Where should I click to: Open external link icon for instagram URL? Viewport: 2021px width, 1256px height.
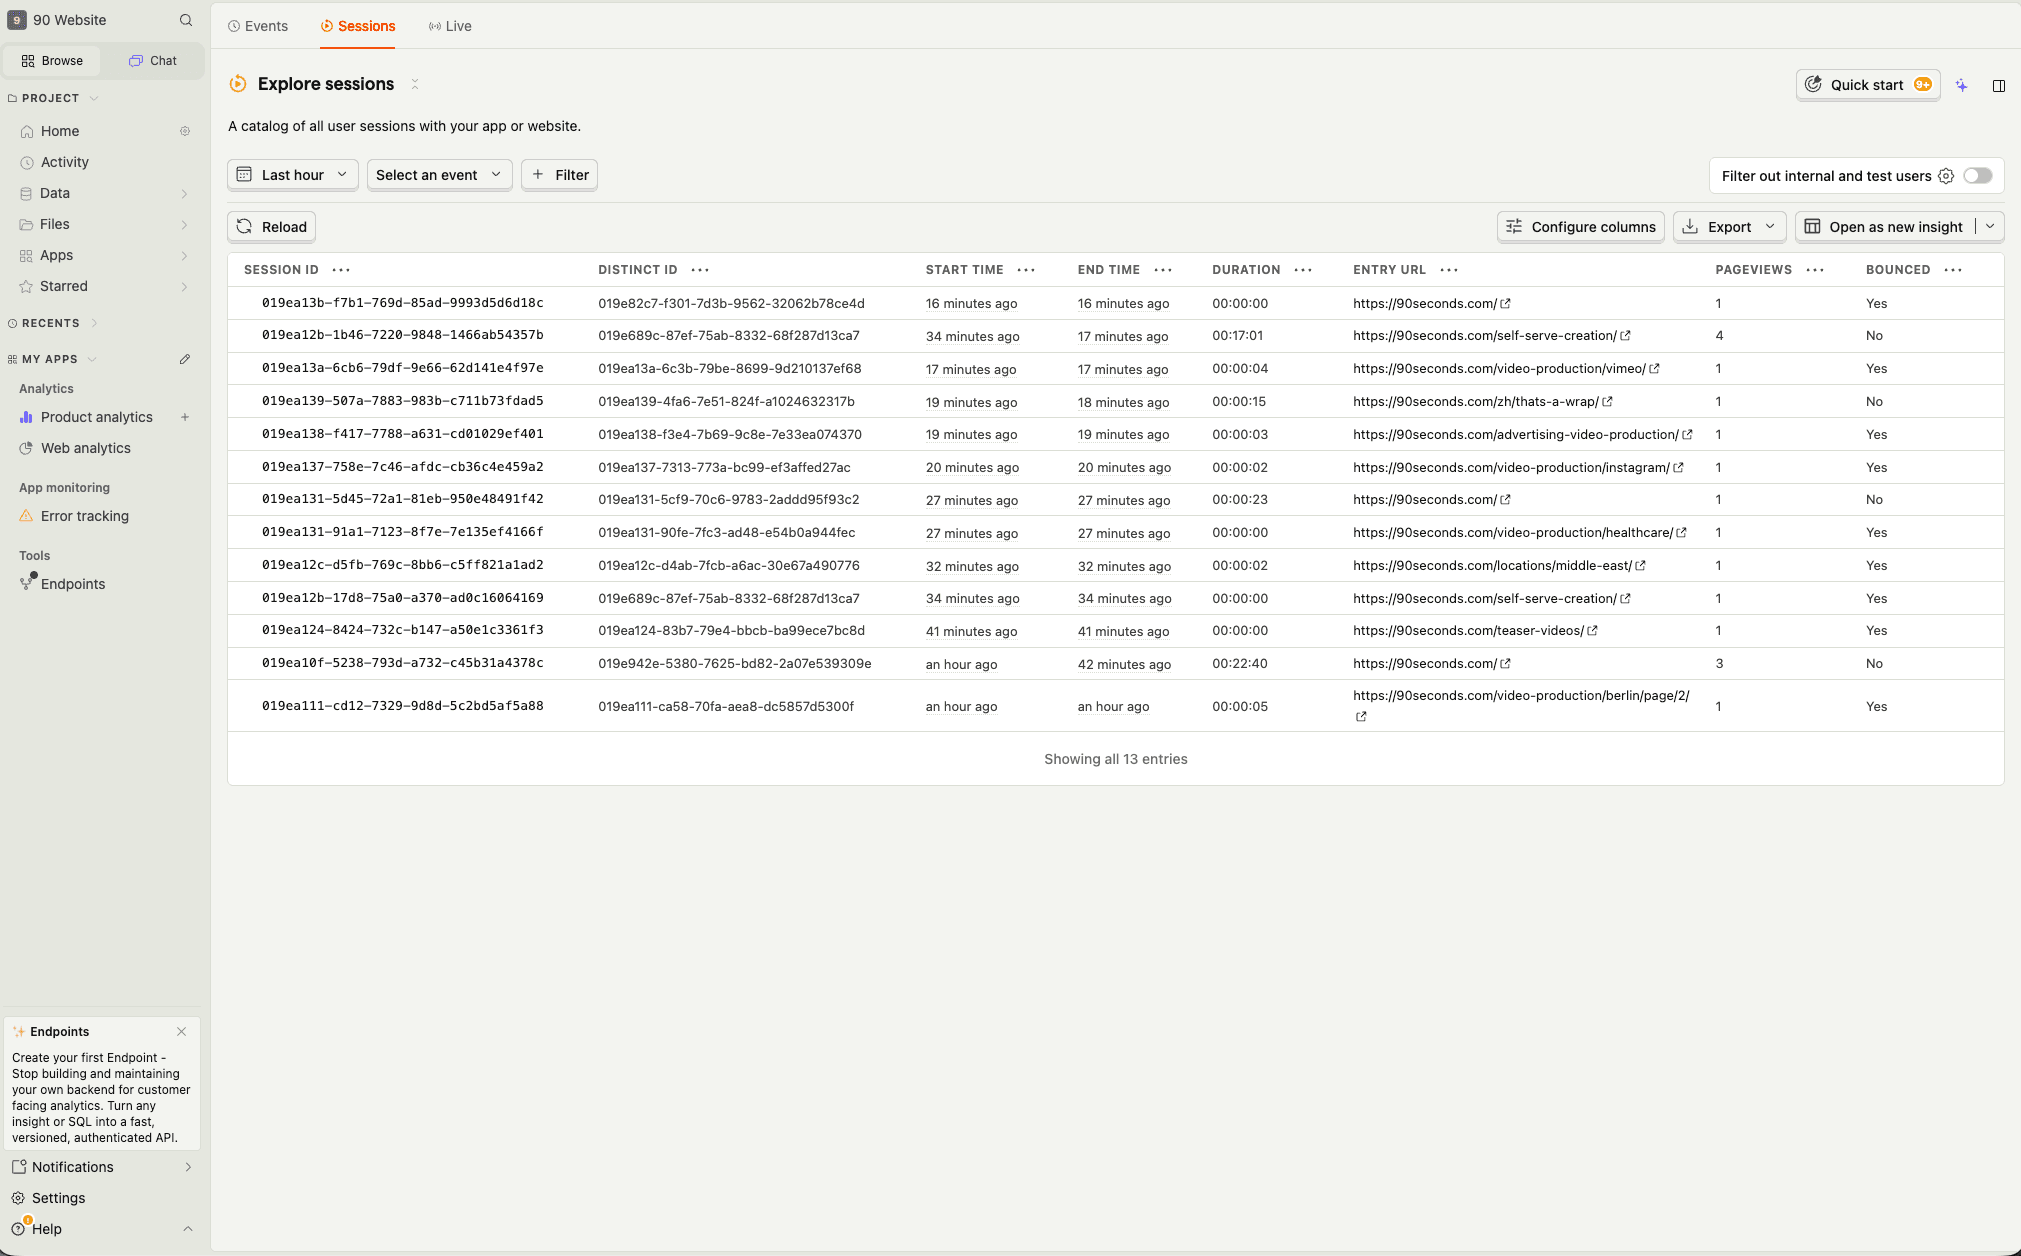[1678, 468]
